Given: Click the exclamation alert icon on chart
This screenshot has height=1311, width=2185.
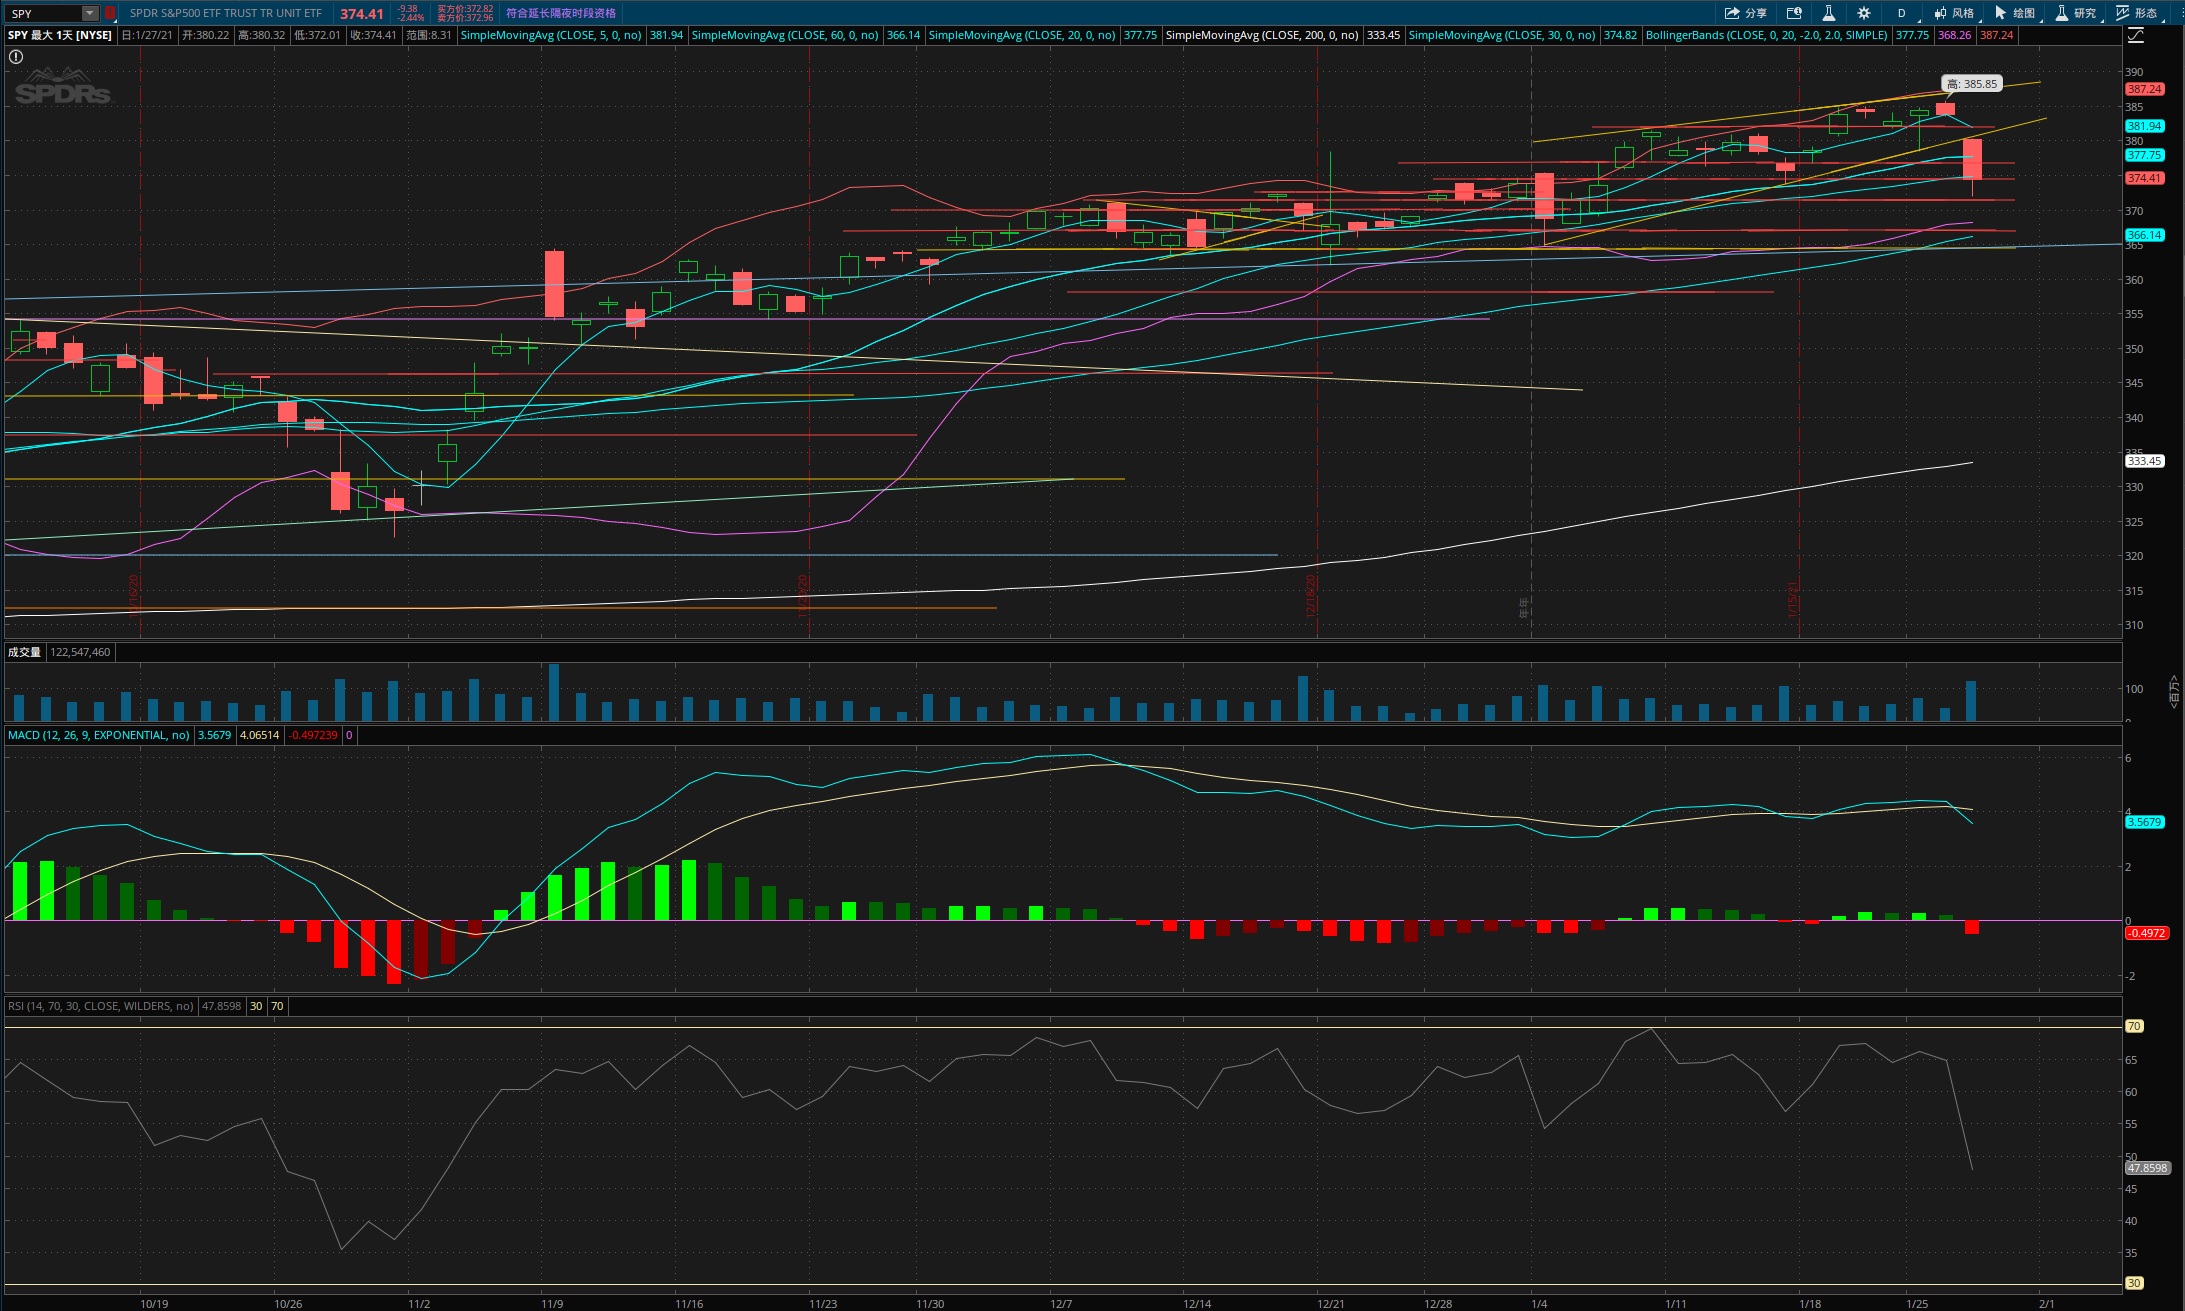Looking at the screenshot, I should (16, 57).
